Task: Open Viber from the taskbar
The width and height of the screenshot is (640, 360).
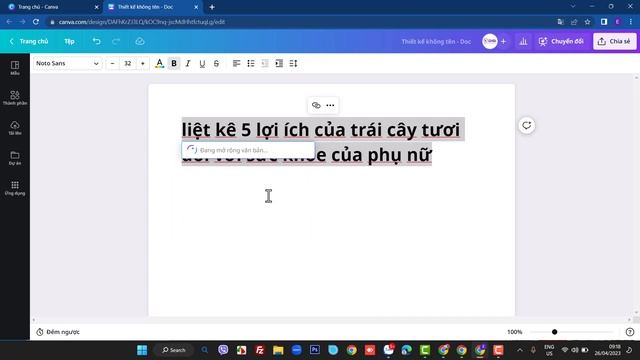Action: 223,350
